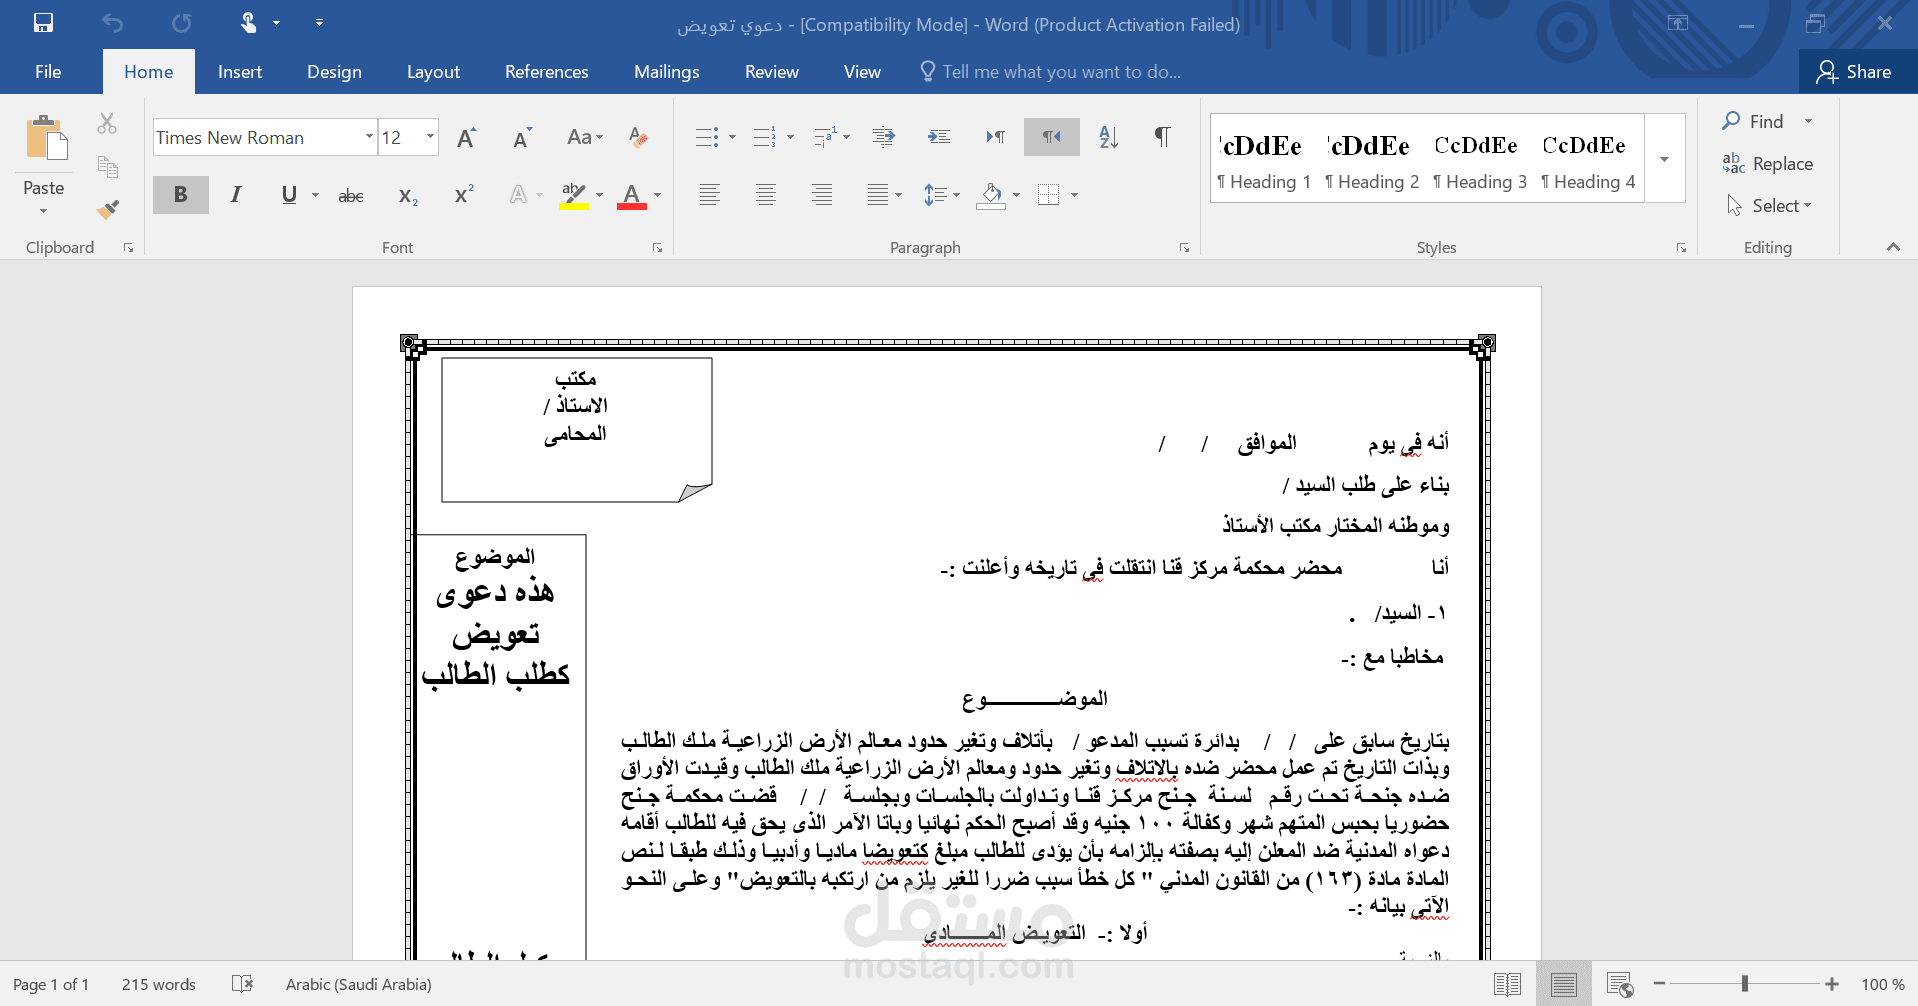This screenshot has width=1918, height=1006.
Task: Click the 215 words count
Action: click(159, 984)
